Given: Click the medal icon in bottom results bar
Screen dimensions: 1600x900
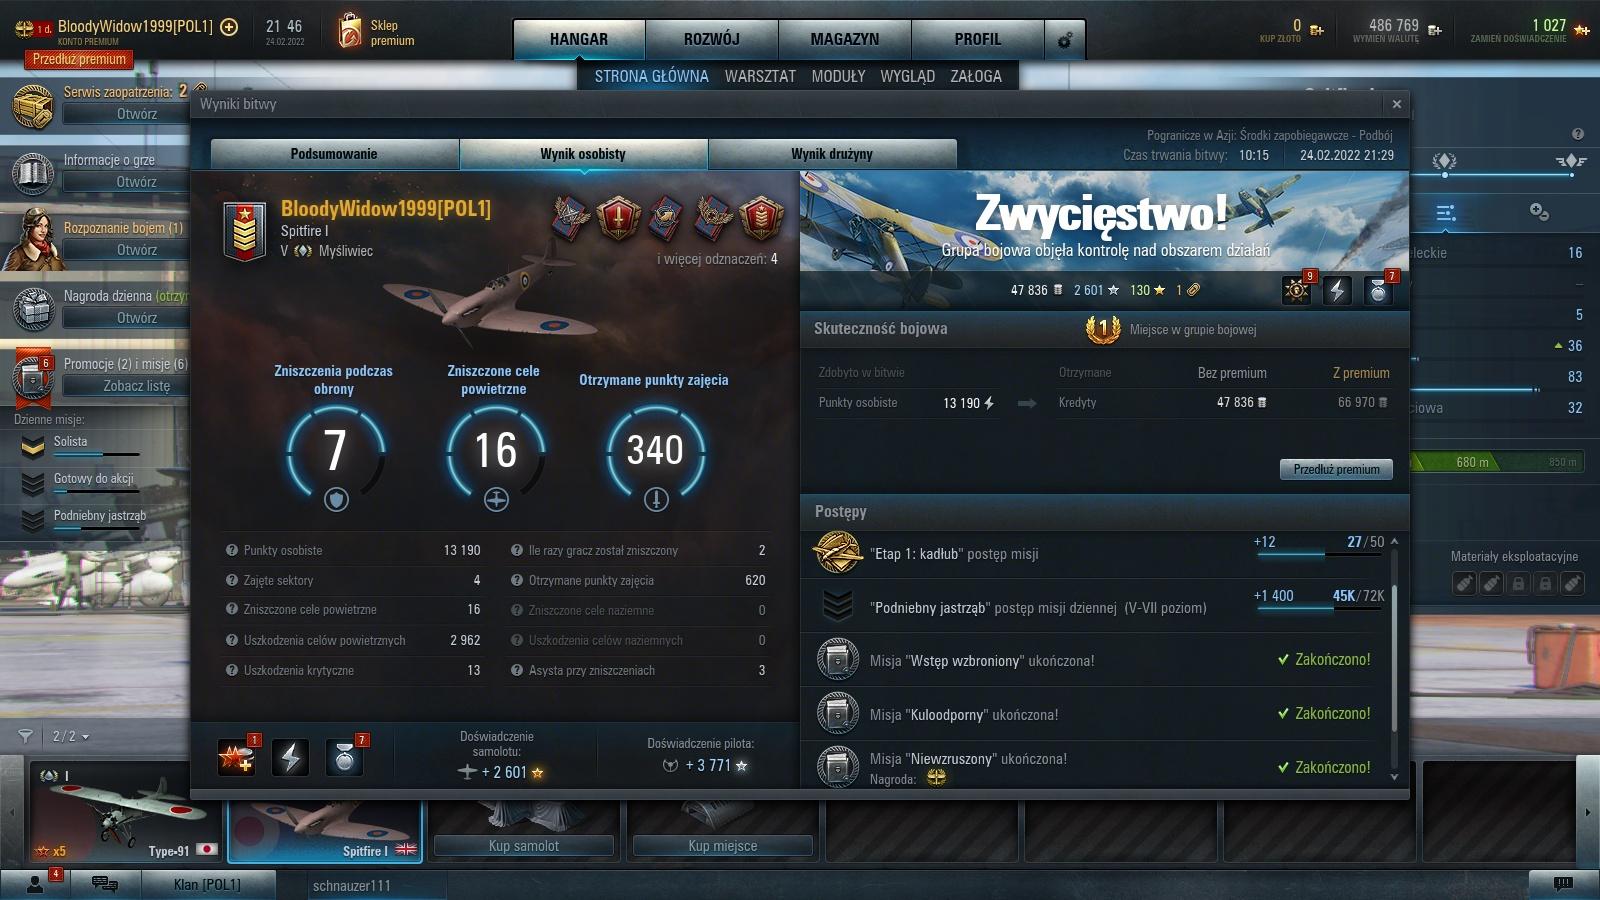Looking at the screenshot, I should click(345, 758).
